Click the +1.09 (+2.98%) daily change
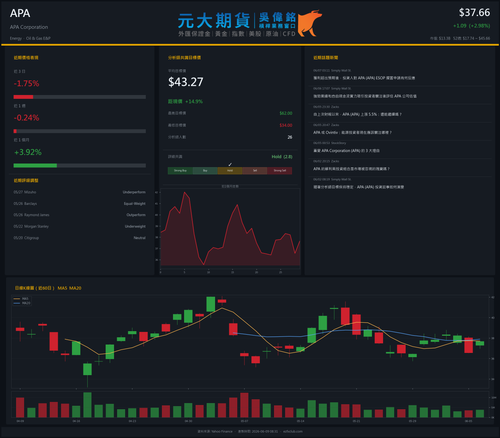Image resolution: width=500 pixels, height=438 pixels. coord(471,26)
